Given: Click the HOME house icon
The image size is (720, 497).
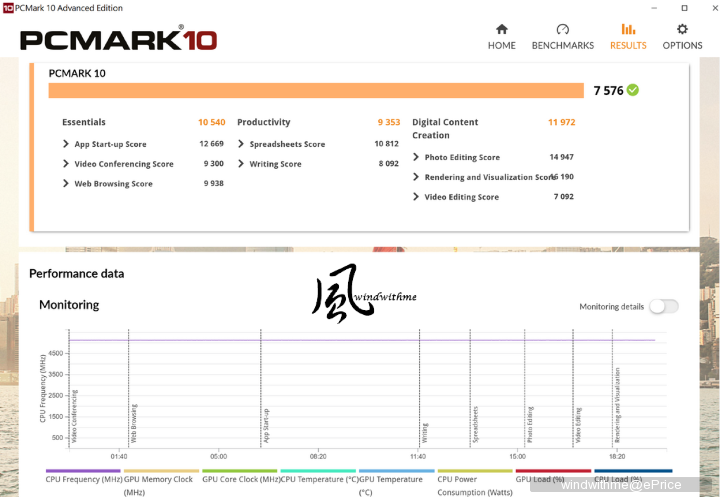Looking at the screenshot, I should 501,29.
